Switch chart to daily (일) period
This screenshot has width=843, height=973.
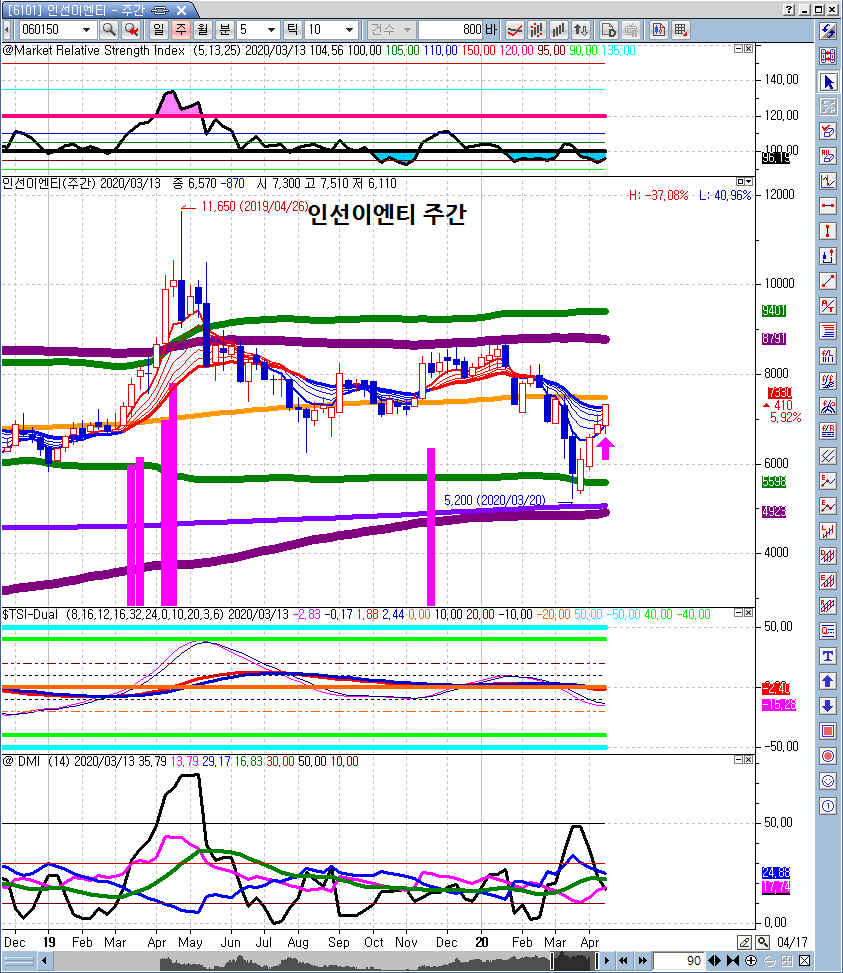click(x=160, y=29)
